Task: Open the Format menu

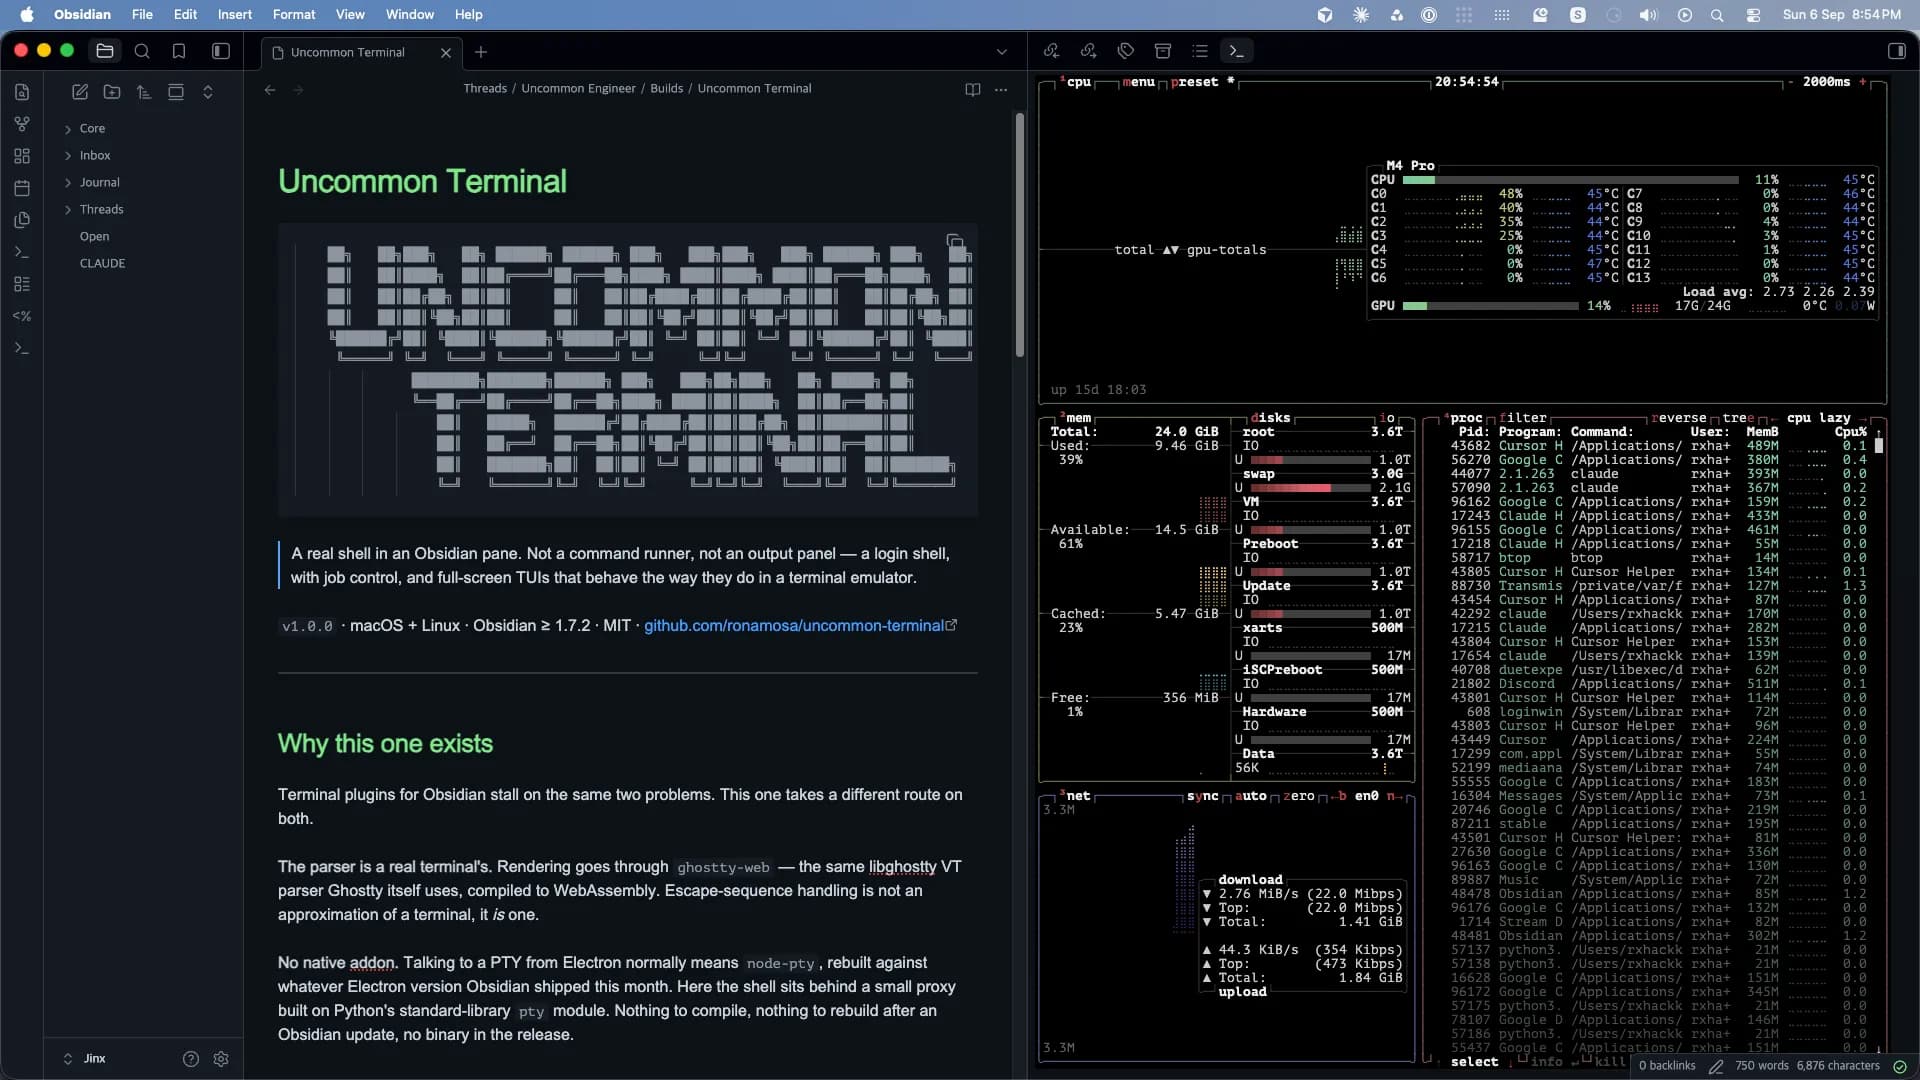Action: (x=294, y=15)
